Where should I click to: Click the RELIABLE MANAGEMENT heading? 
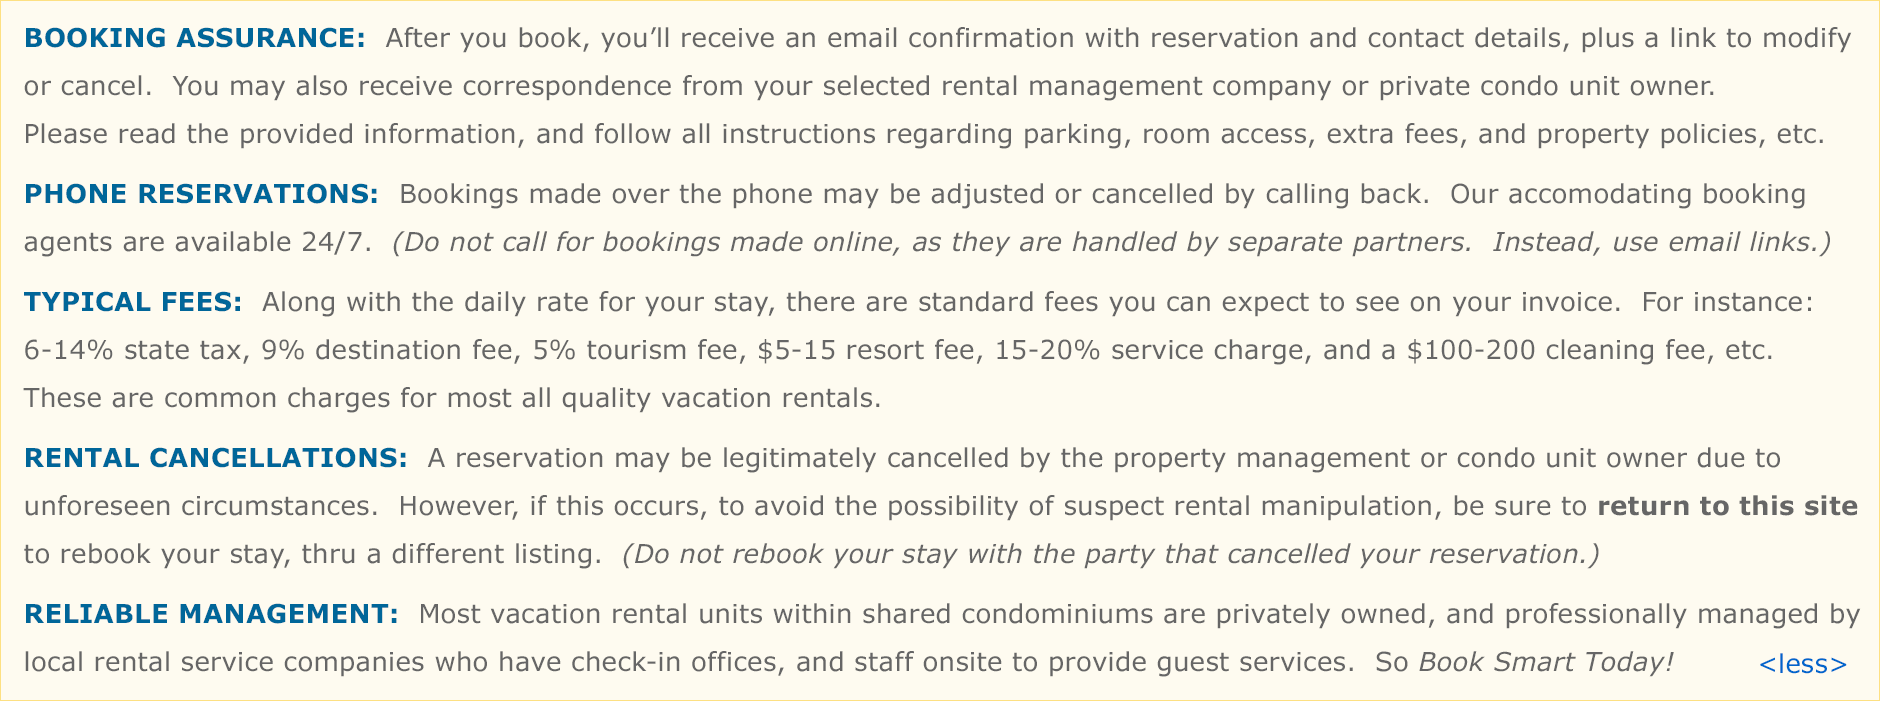pos(211,614)
